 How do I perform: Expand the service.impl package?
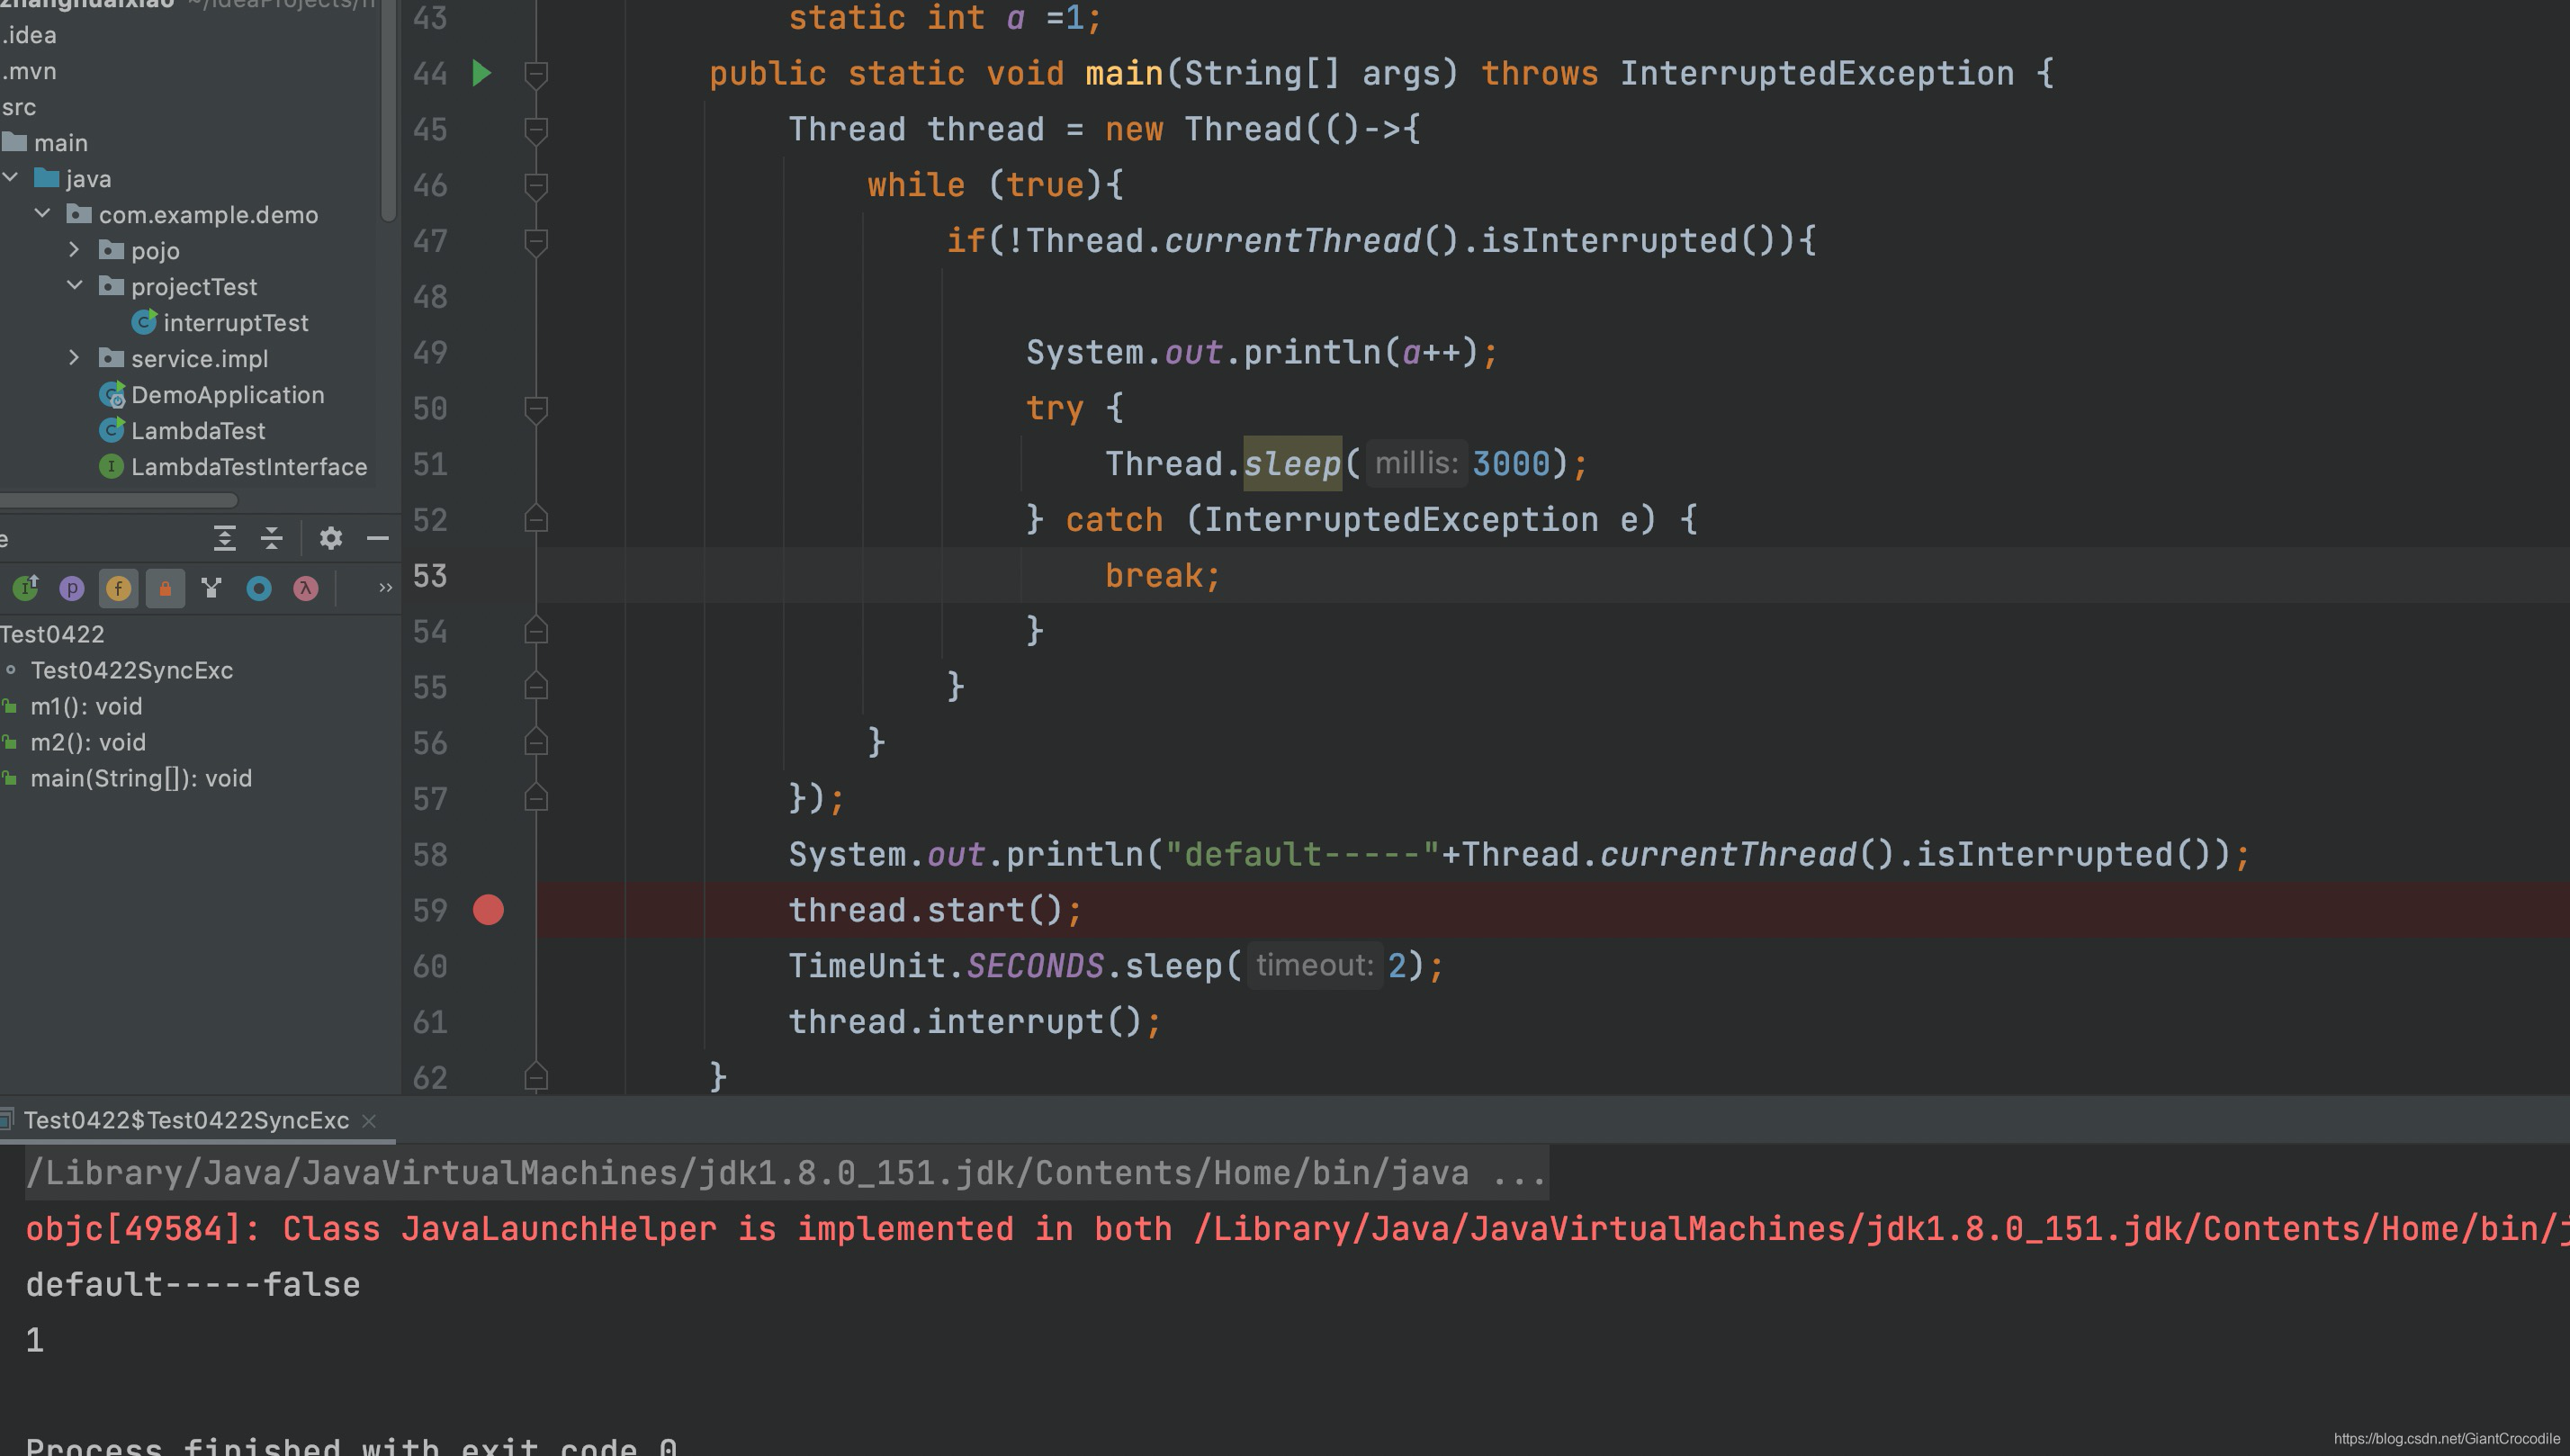tap(74, 357)
